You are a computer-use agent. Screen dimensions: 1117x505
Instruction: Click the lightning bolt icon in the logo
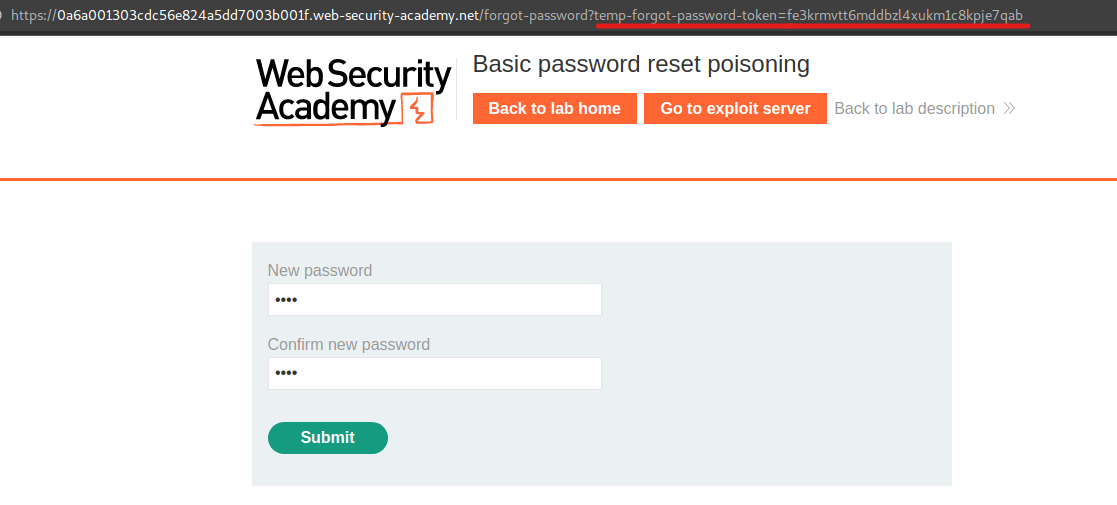pyautogui.click(x=417, y=109)
